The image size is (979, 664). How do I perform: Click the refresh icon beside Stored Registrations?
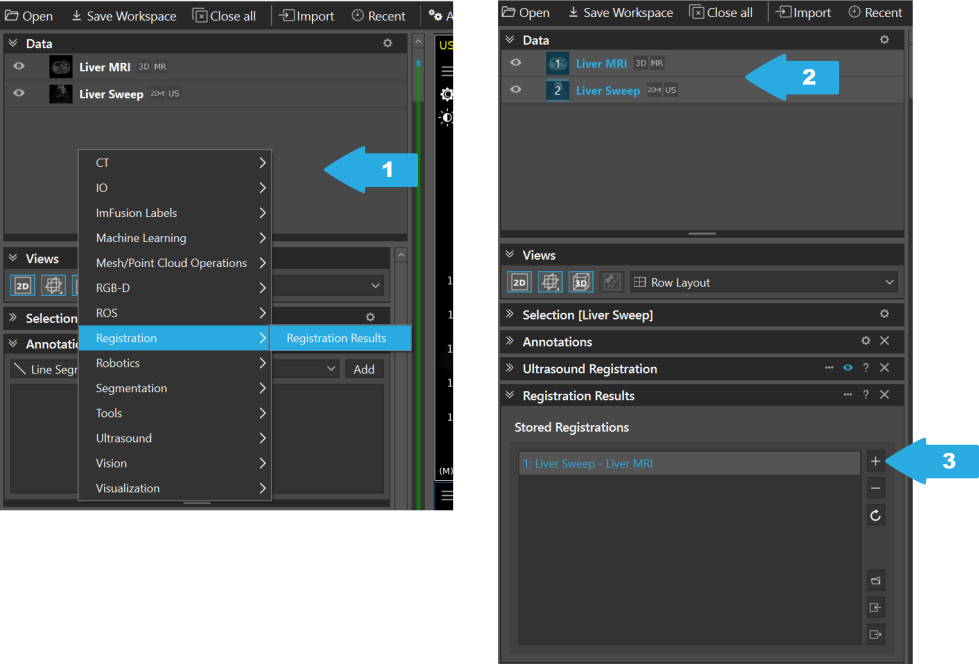(875, 516)
